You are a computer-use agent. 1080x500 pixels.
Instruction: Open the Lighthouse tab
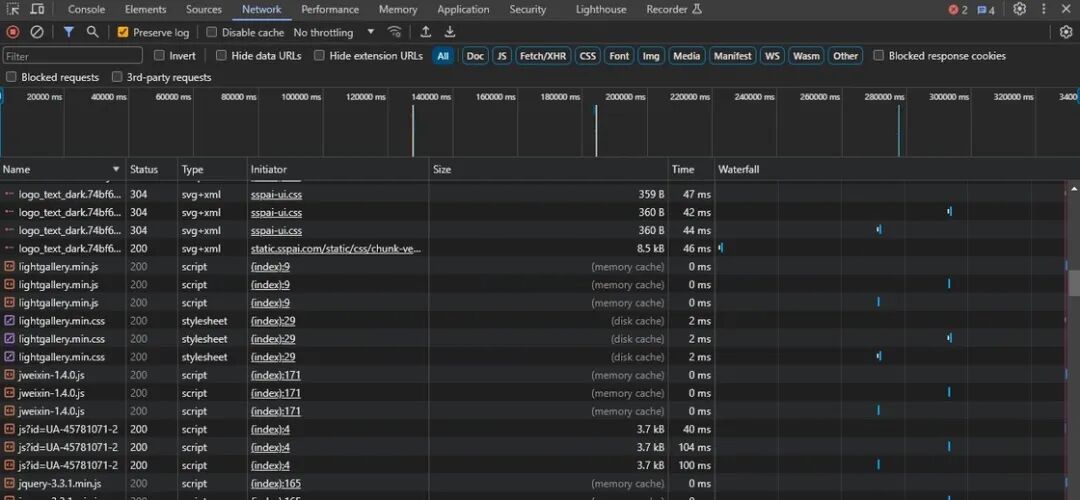pos(601,10)
